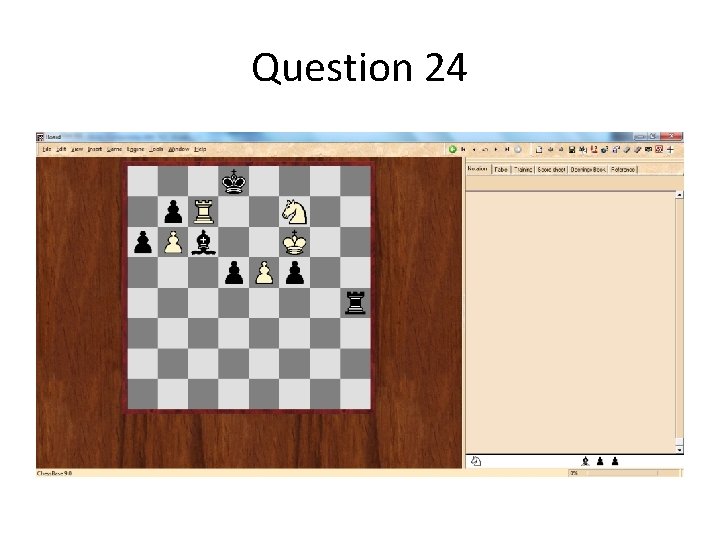Switch to the Score sheet tab
This screenshot has width=720, height=540.
tap(551, 169)
